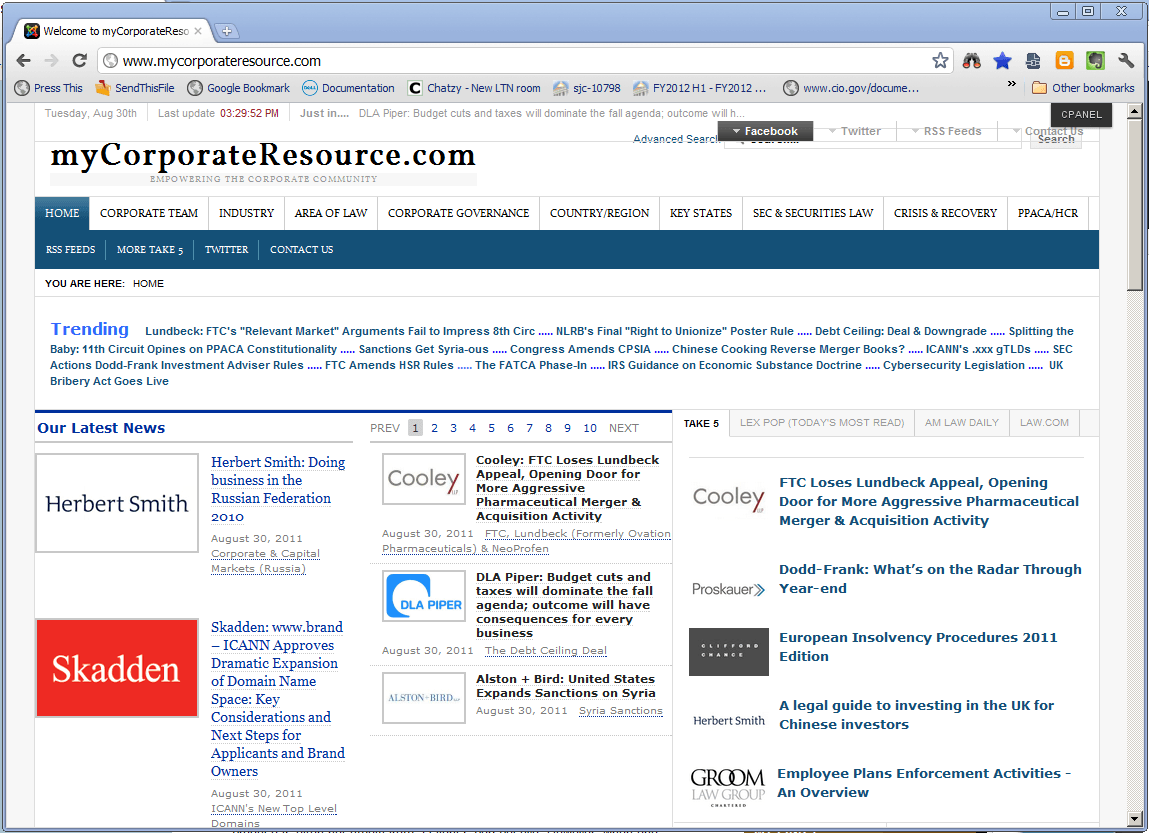
Task: Open COUNTRY/REGION menu
Action: pos(599,213)
